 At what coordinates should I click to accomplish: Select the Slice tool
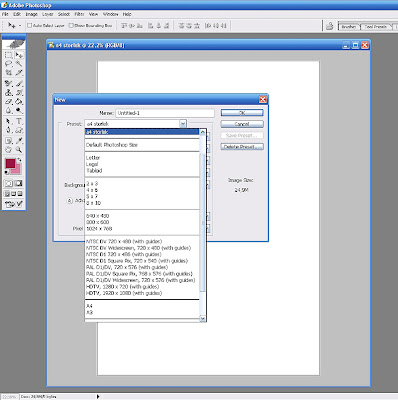click(19, 72)
